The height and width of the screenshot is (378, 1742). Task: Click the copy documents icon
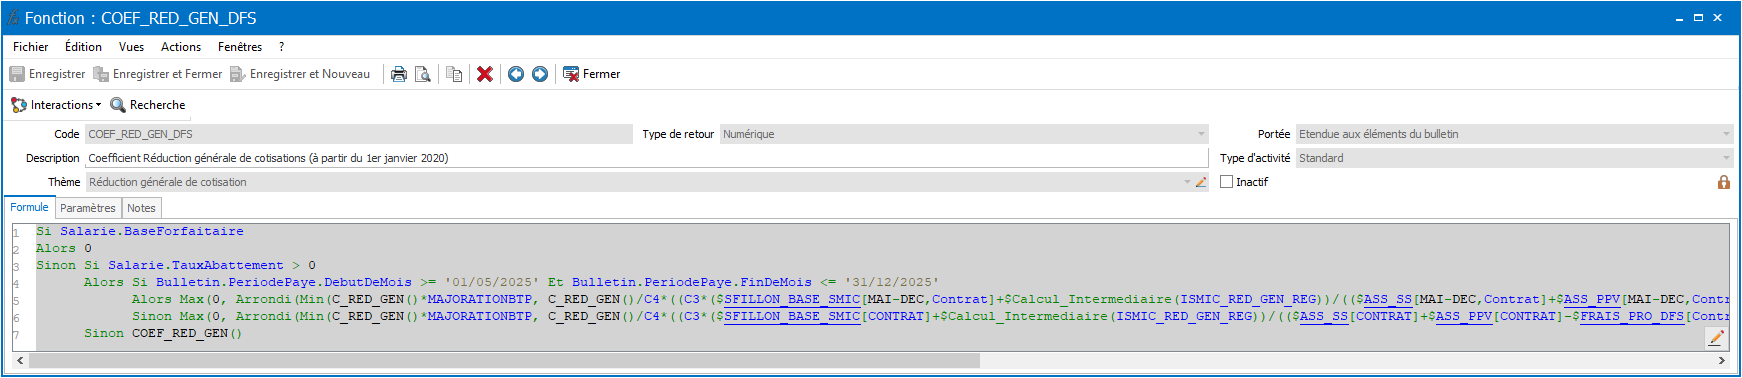[x=454, y=74]
